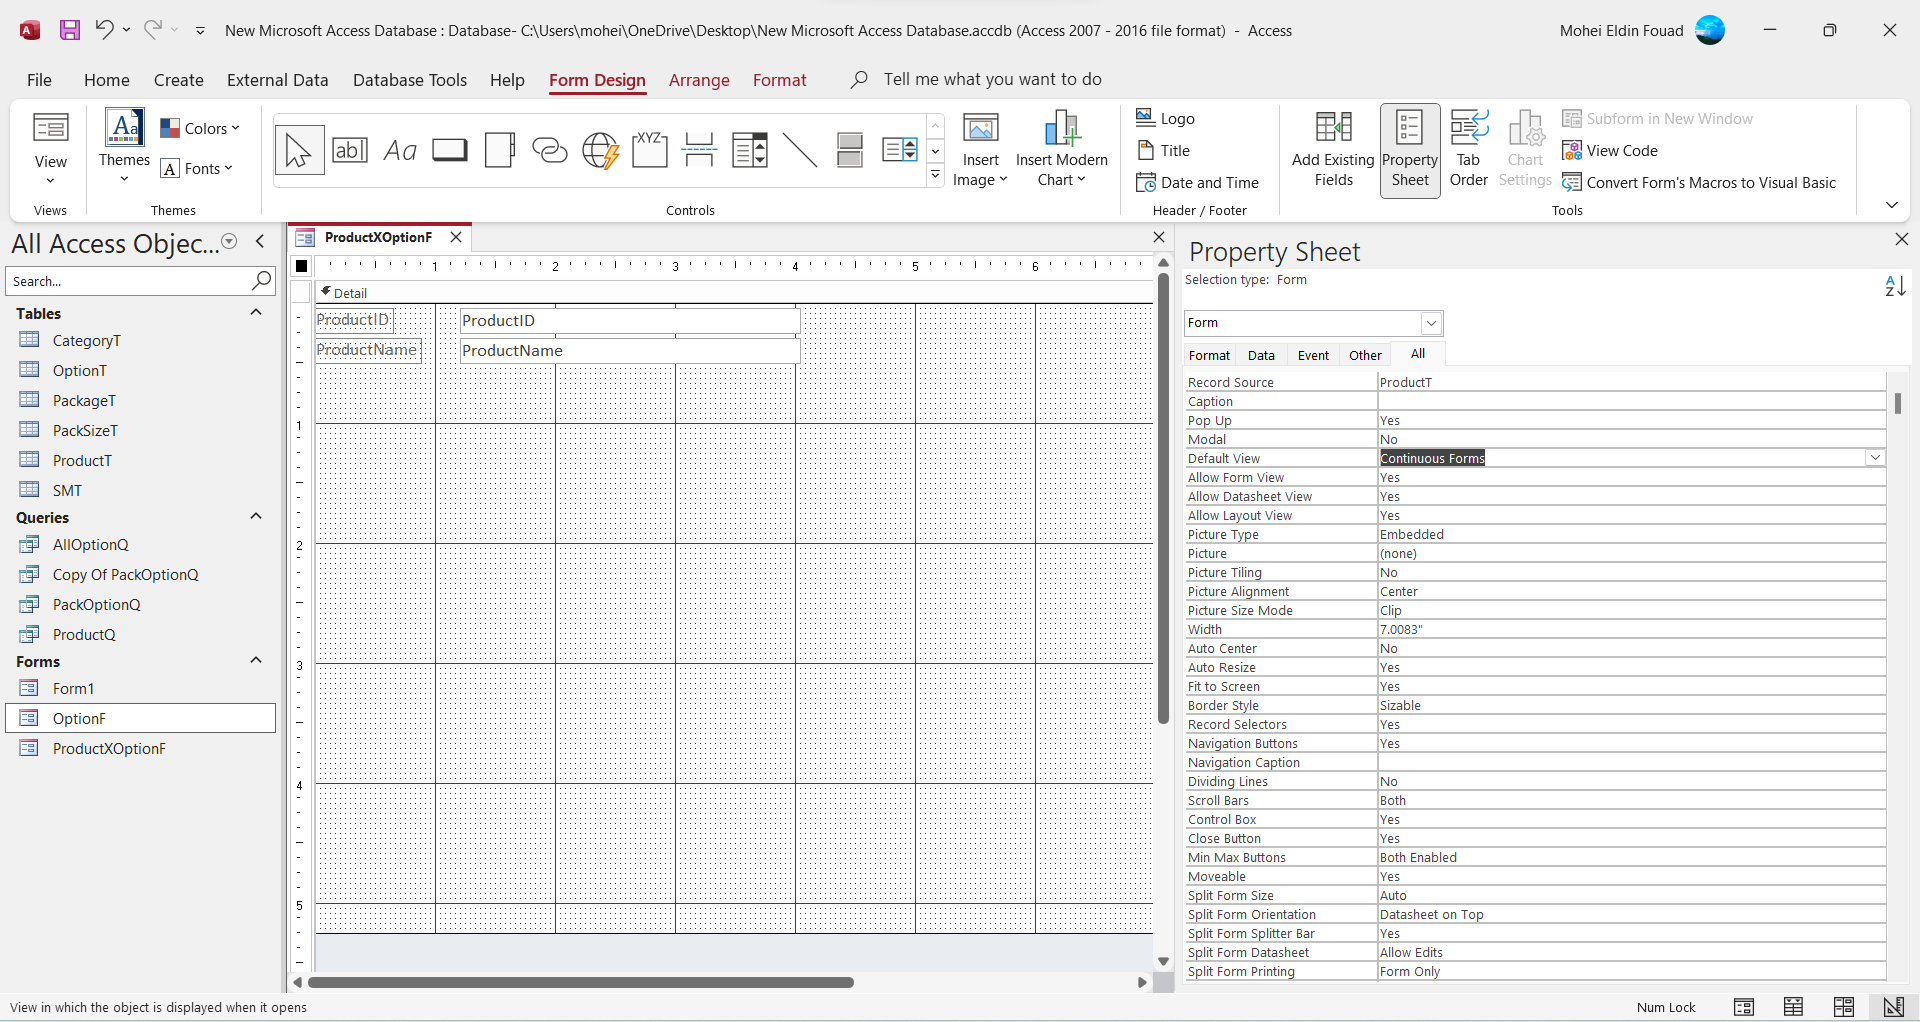Choose the Web Browser control
The height and width of the screenshot is (1022, 1920).
tap(600, 151)
